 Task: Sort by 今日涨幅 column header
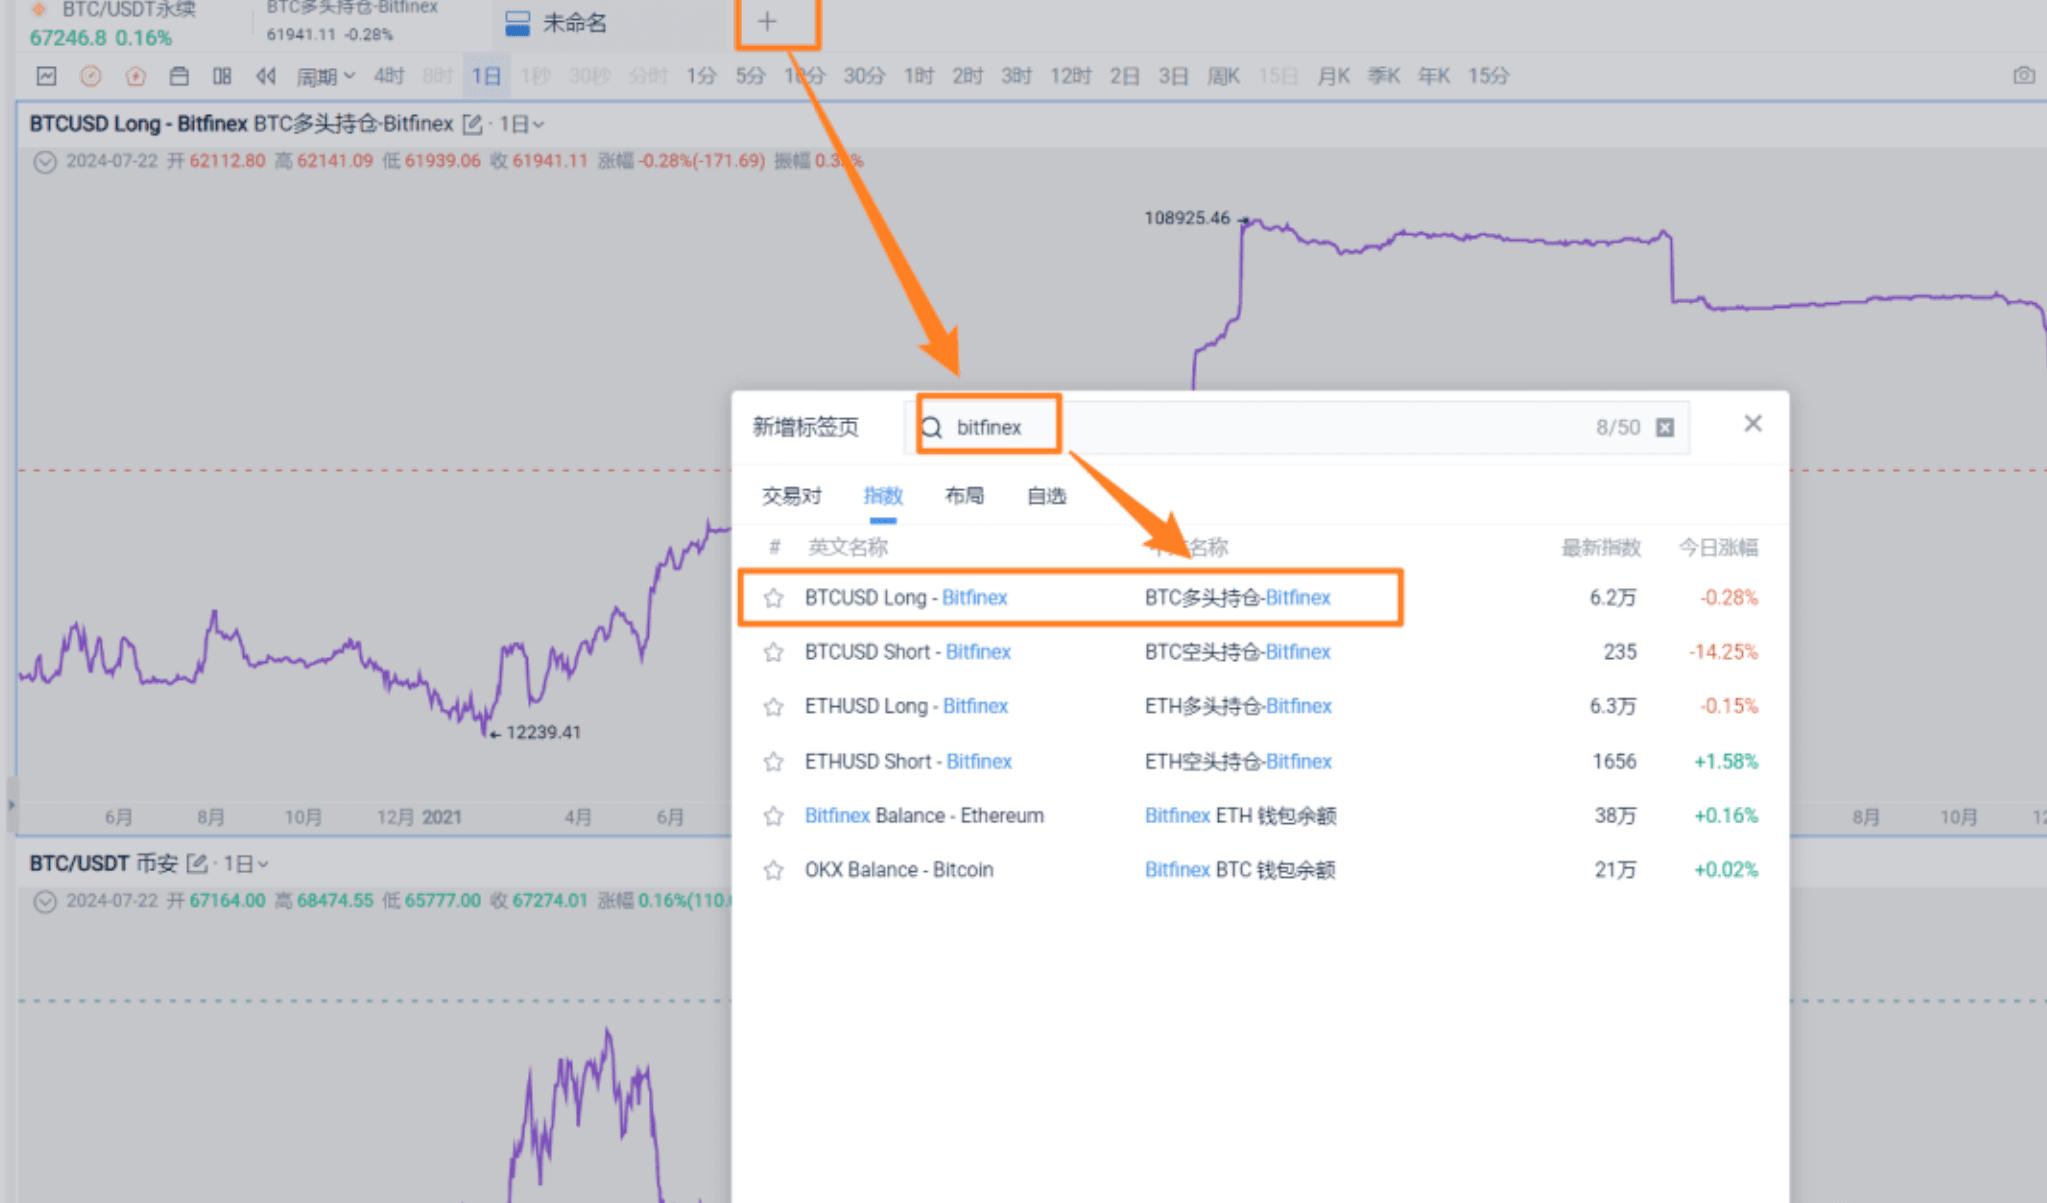click(1718, 548)
